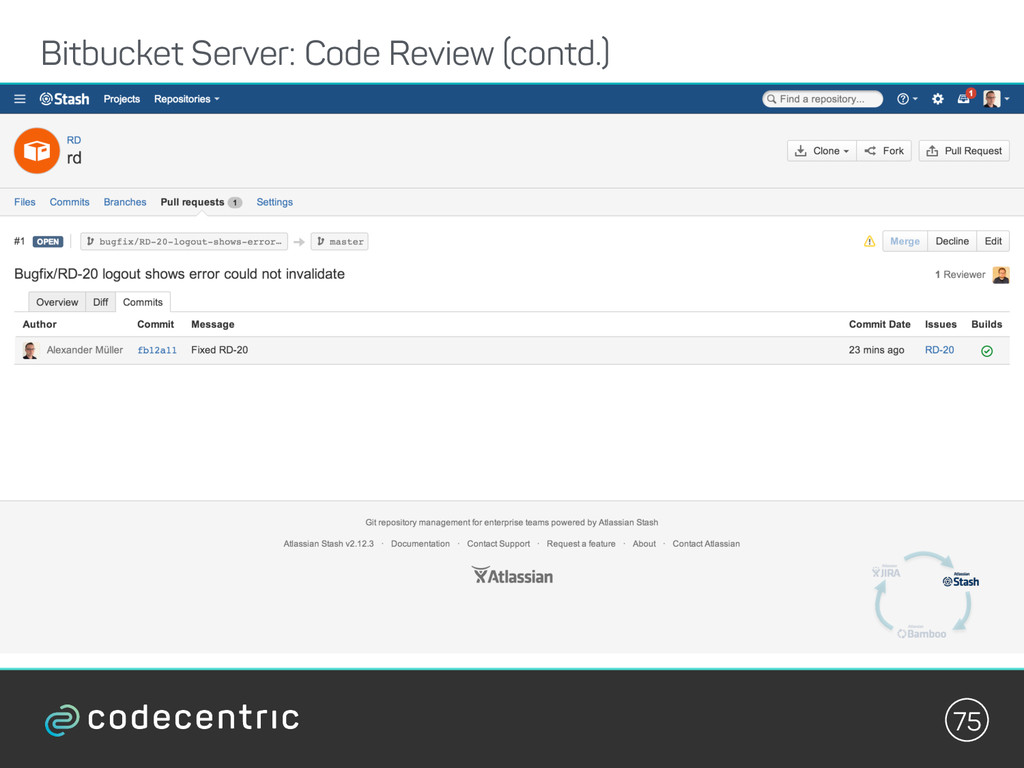Merge the pull request
Viewport: 1024px width, 768px height.
[x=904, y=242]
